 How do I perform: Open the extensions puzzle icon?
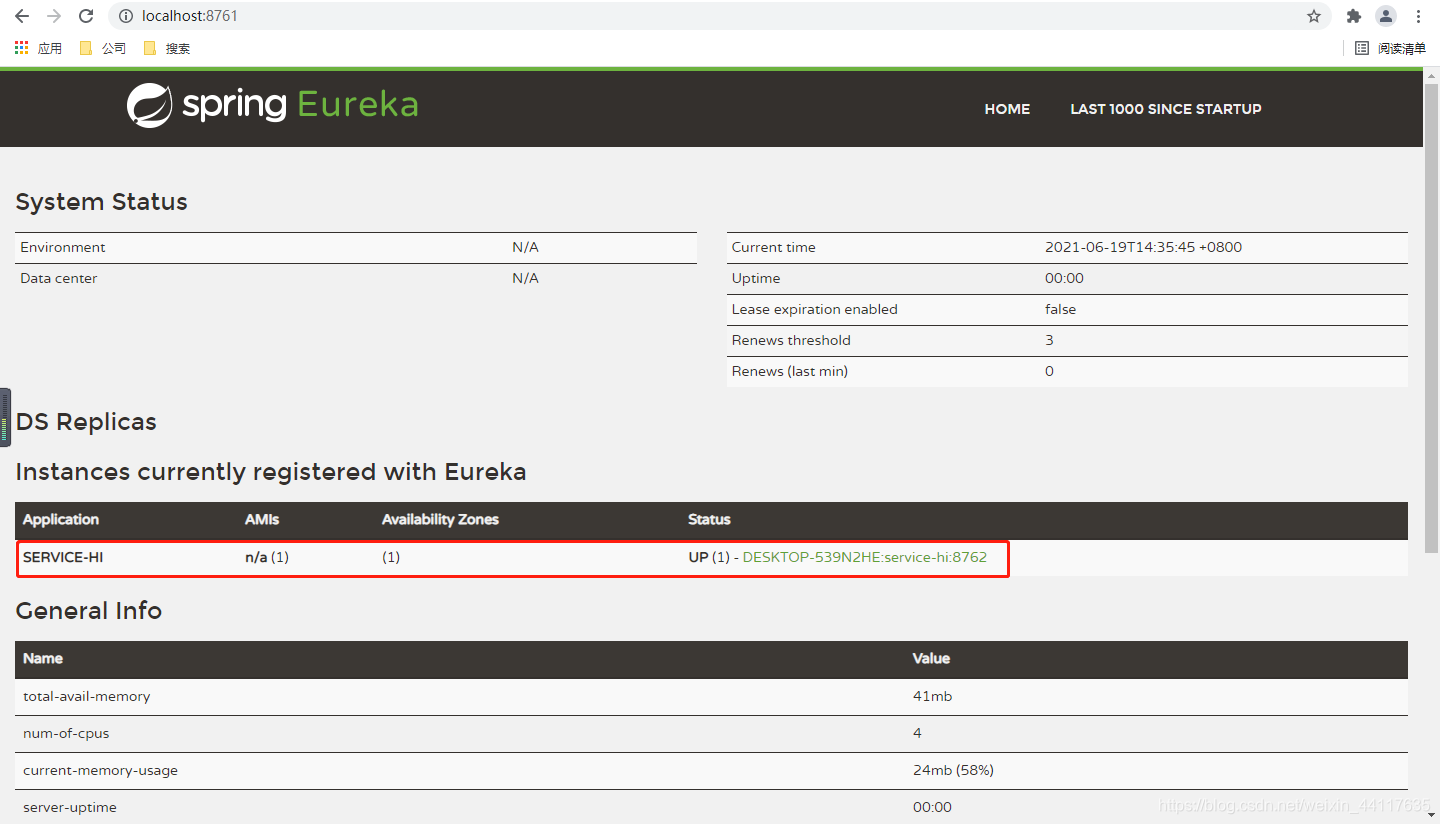pyautogui.click(x=1354, y=16)
